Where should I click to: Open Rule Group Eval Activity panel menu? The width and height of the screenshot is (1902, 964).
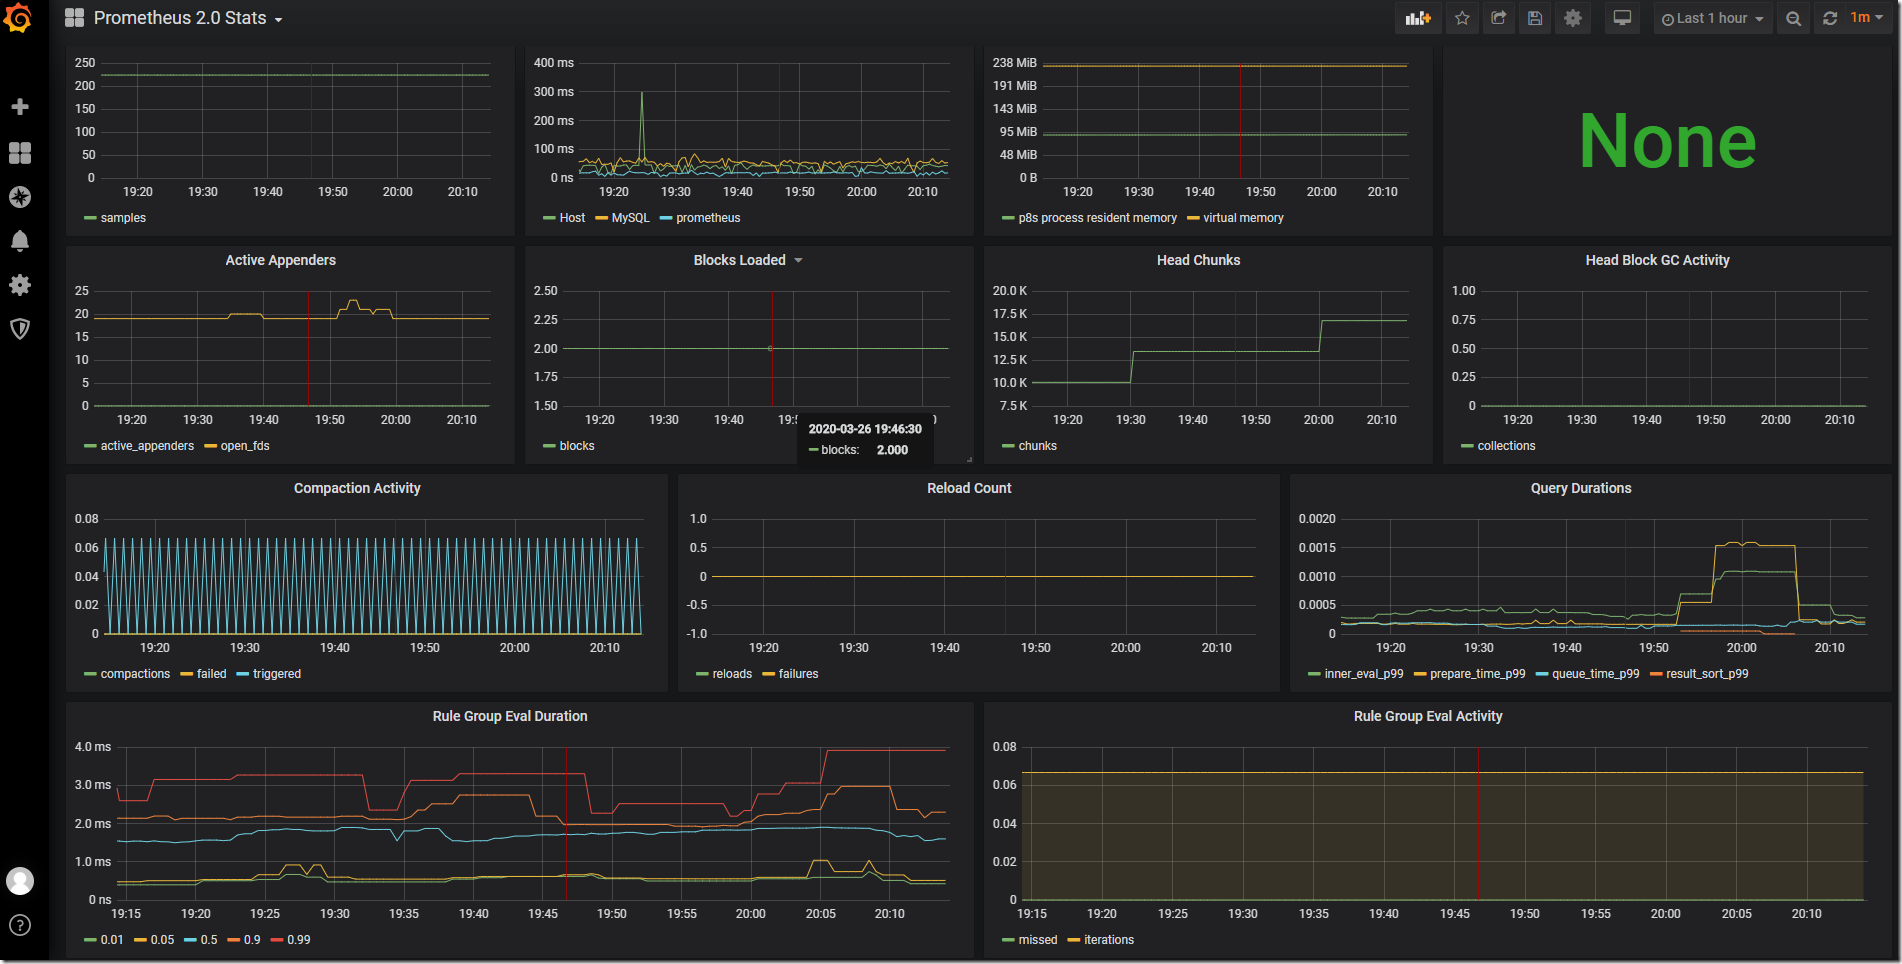[x=1428, y=716]
